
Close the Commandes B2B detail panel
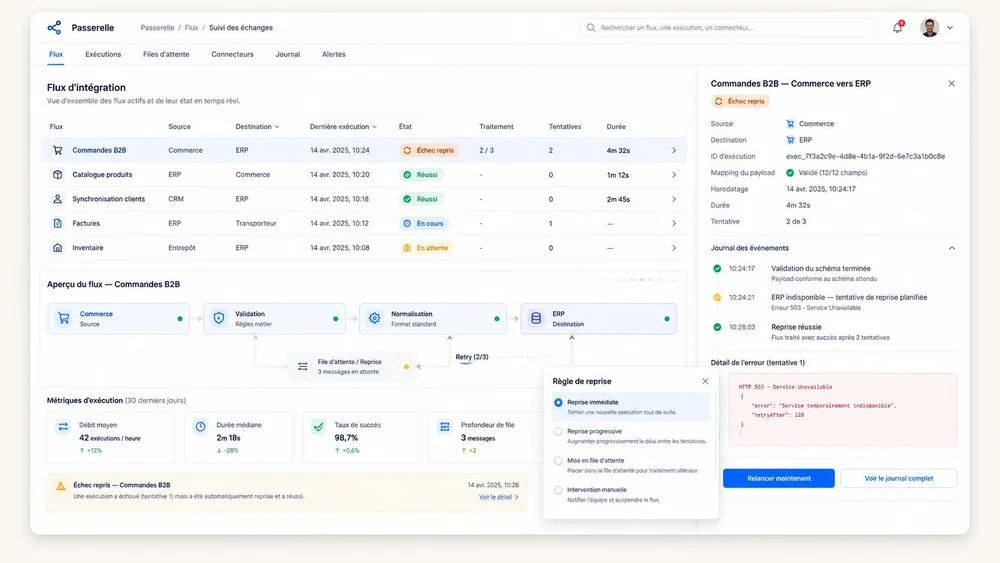click(951, 84)
